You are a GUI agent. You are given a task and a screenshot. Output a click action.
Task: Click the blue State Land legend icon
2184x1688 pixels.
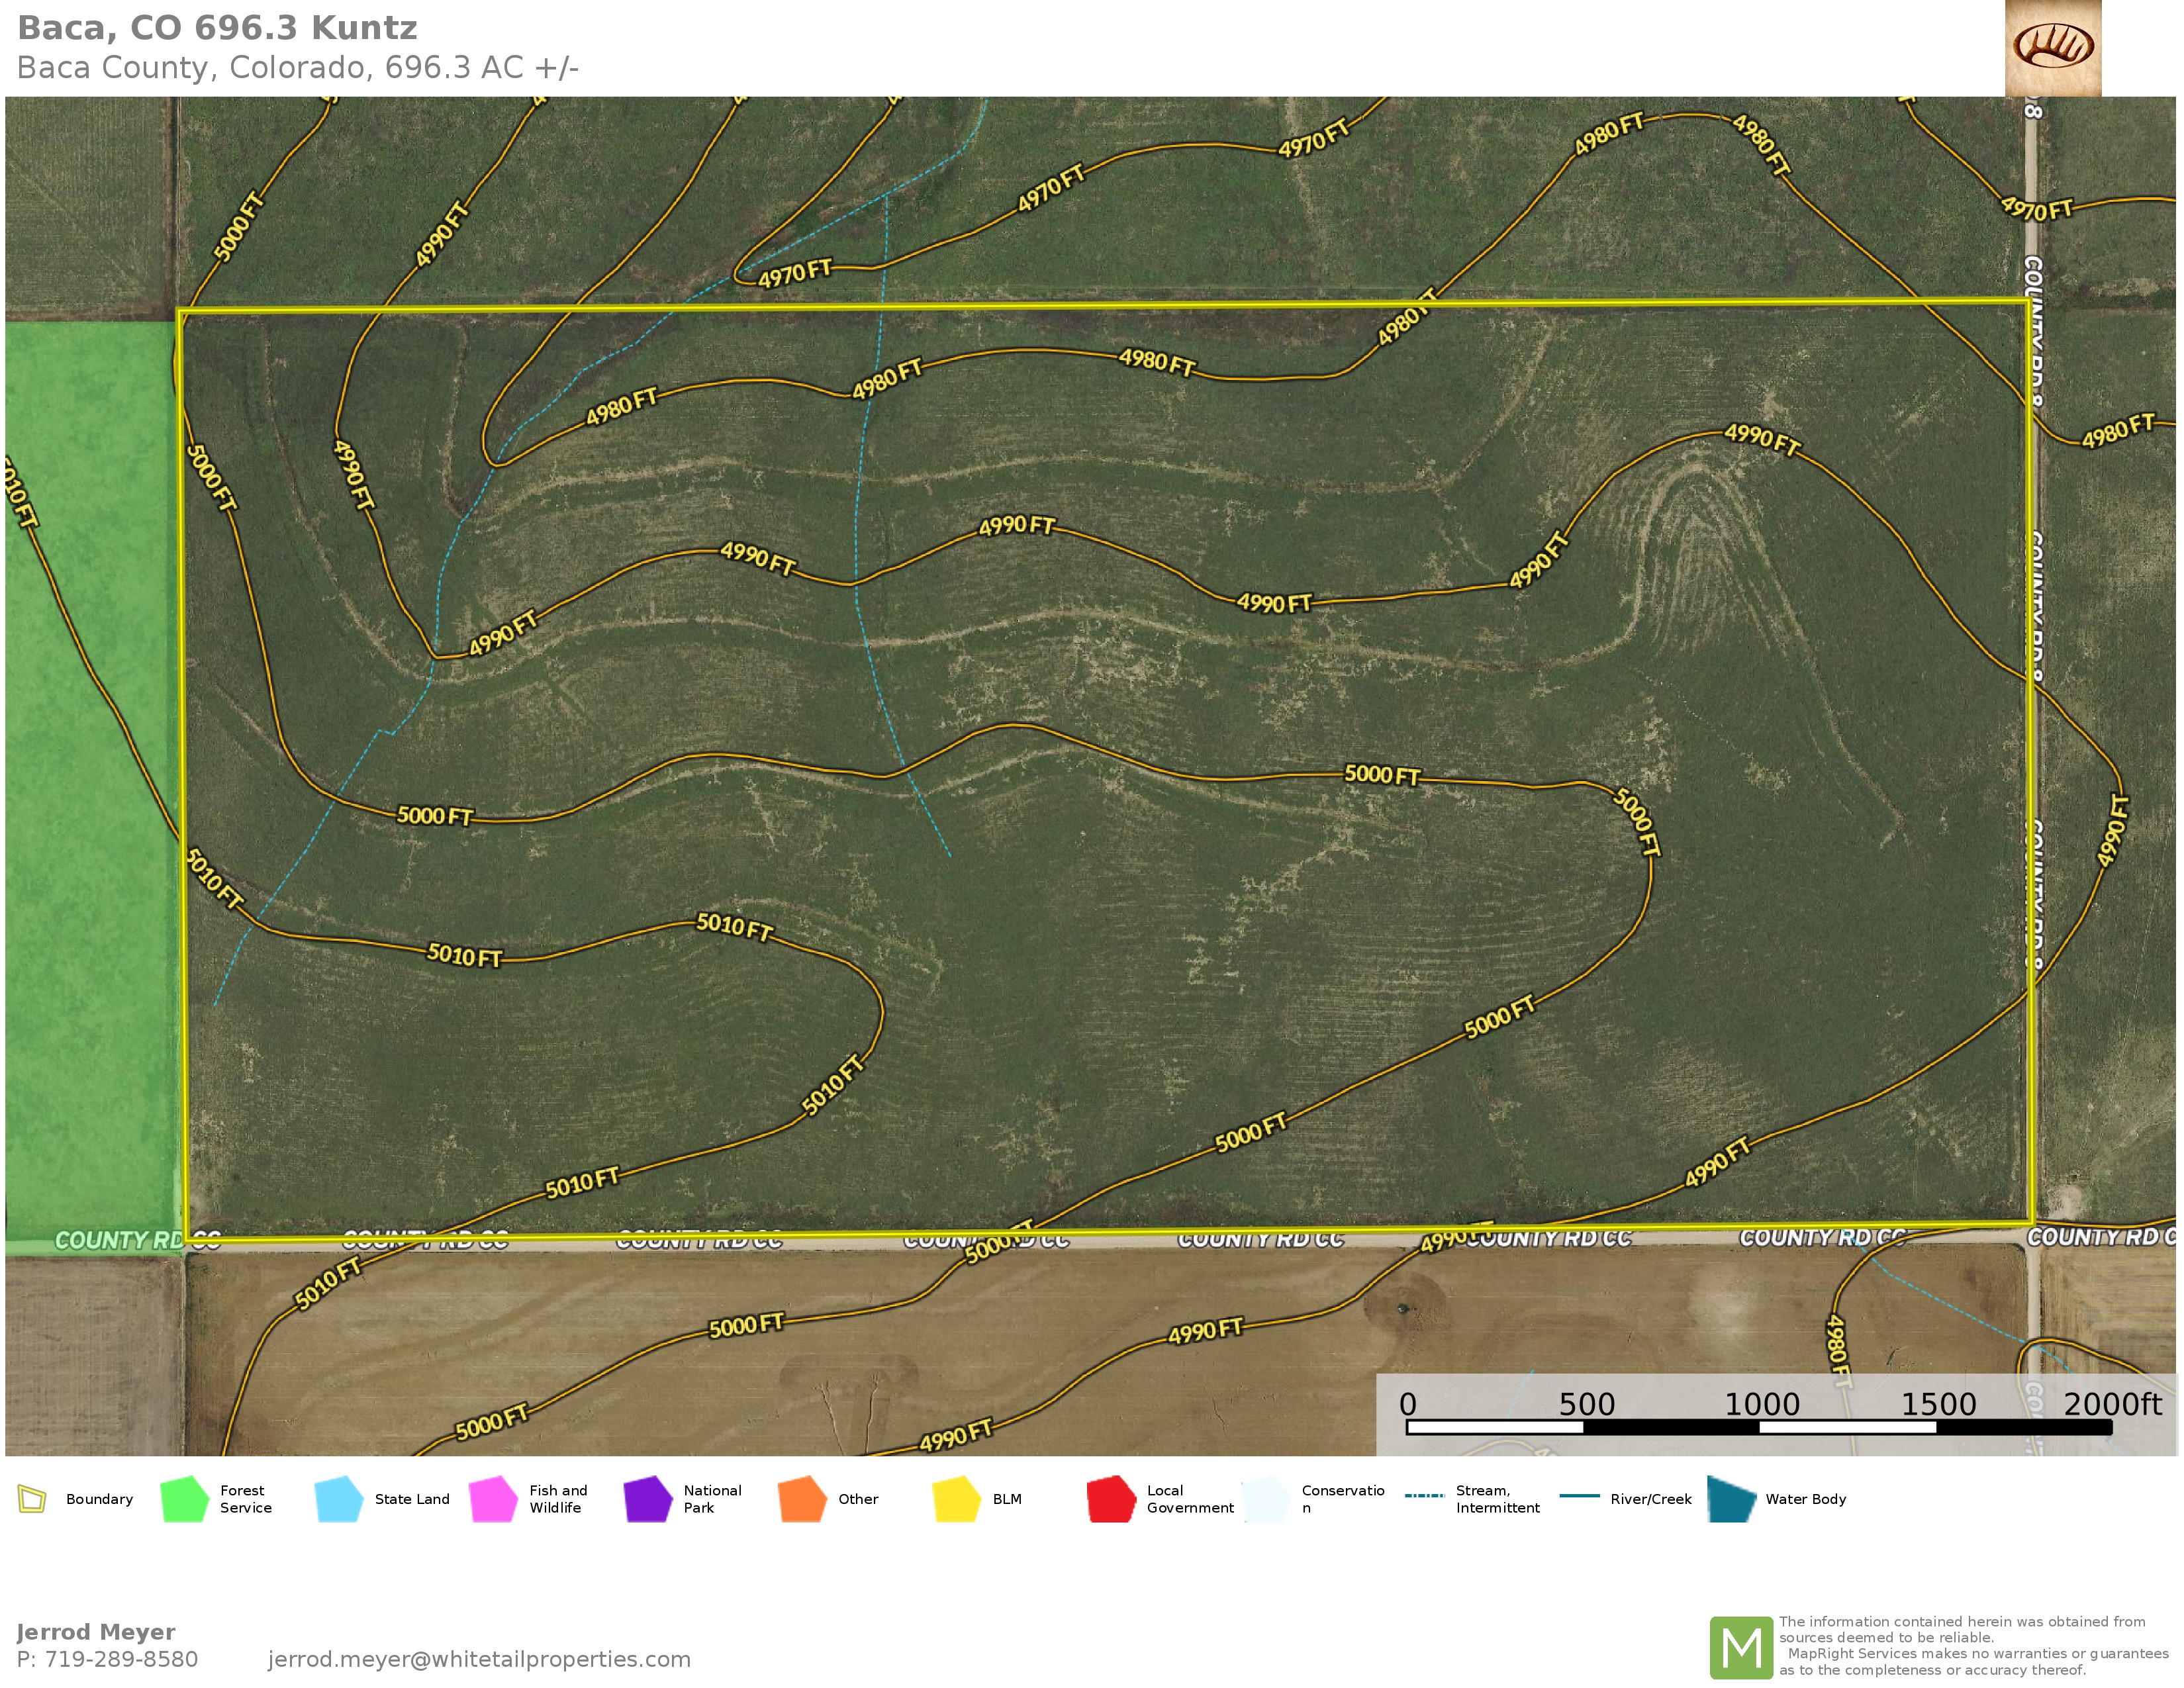click(x=338, y=1499)
